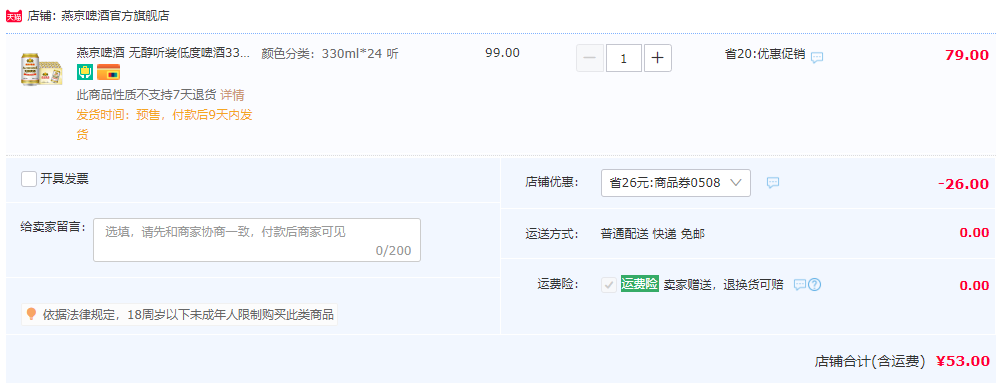Click the 颜色分类：330ml*24 听 text
The image size is (998, 383).
point(330,53)
